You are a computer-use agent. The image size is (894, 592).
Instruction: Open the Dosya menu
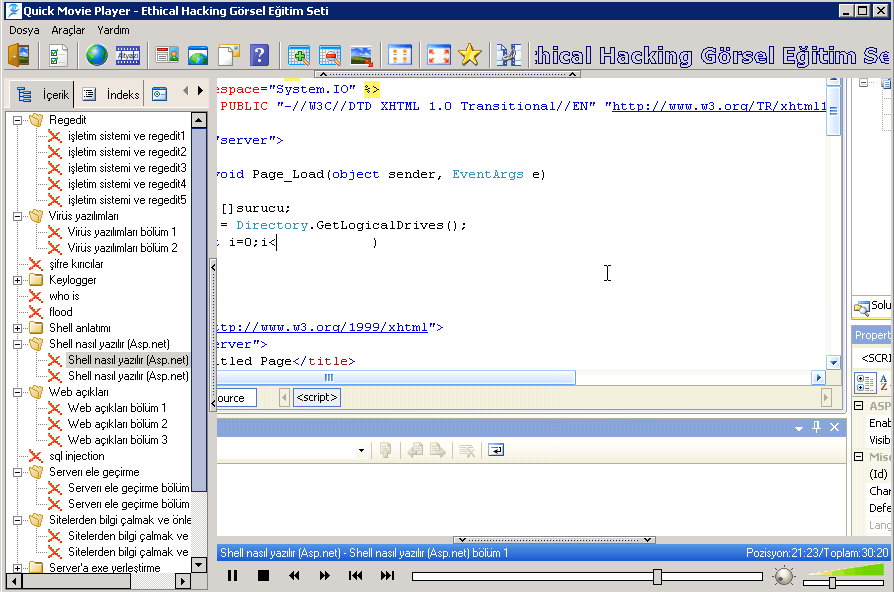click(24, 30)
